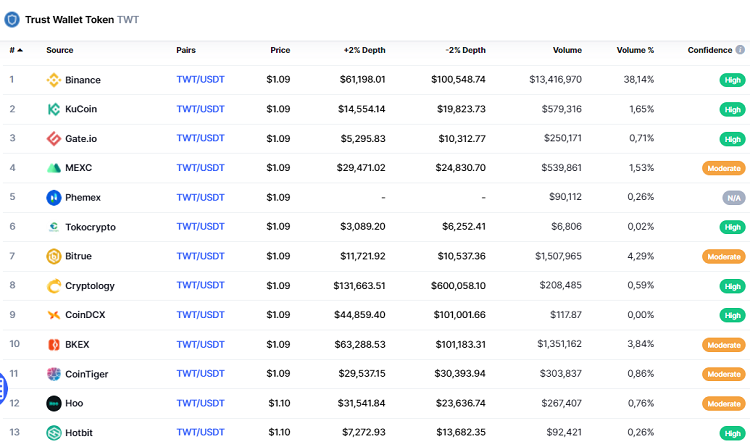The width and height of the screenshot is (750, 447).
Task: Sort table by Source column
Action: pos(59,50)
